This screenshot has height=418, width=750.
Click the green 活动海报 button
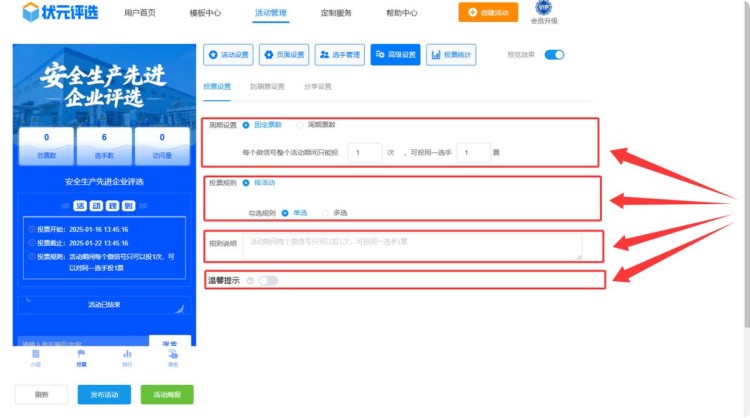point(167,394)
